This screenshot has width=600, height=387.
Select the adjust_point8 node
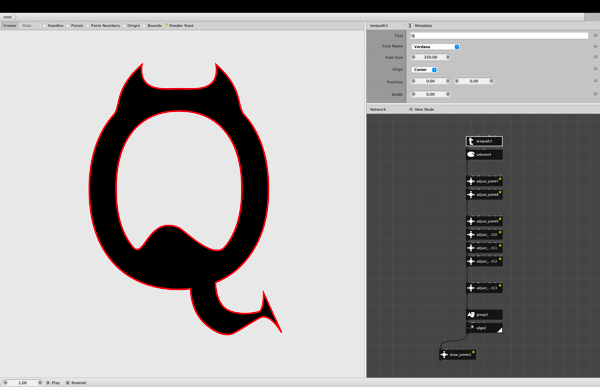point(484,194)
